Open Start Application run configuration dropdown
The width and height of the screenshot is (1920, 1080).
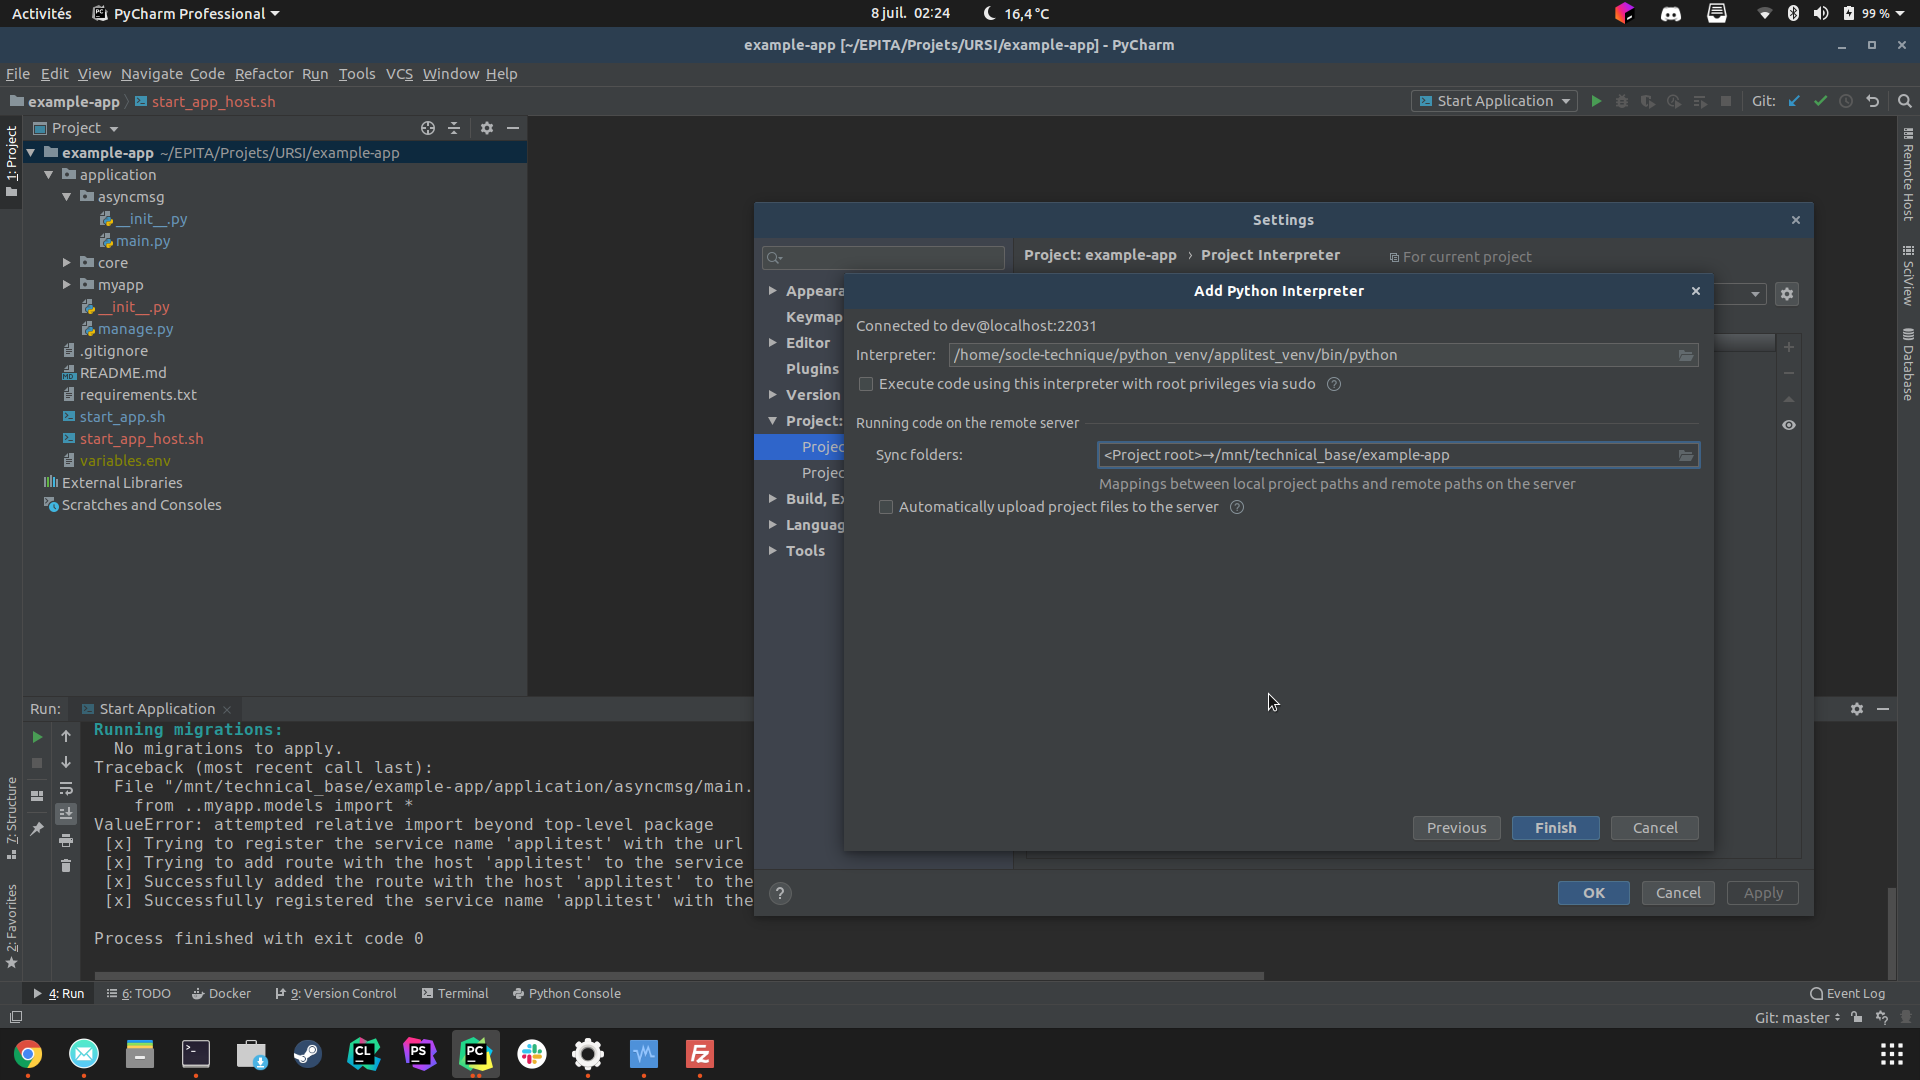pyautogui.click(x=1494, y=101)
